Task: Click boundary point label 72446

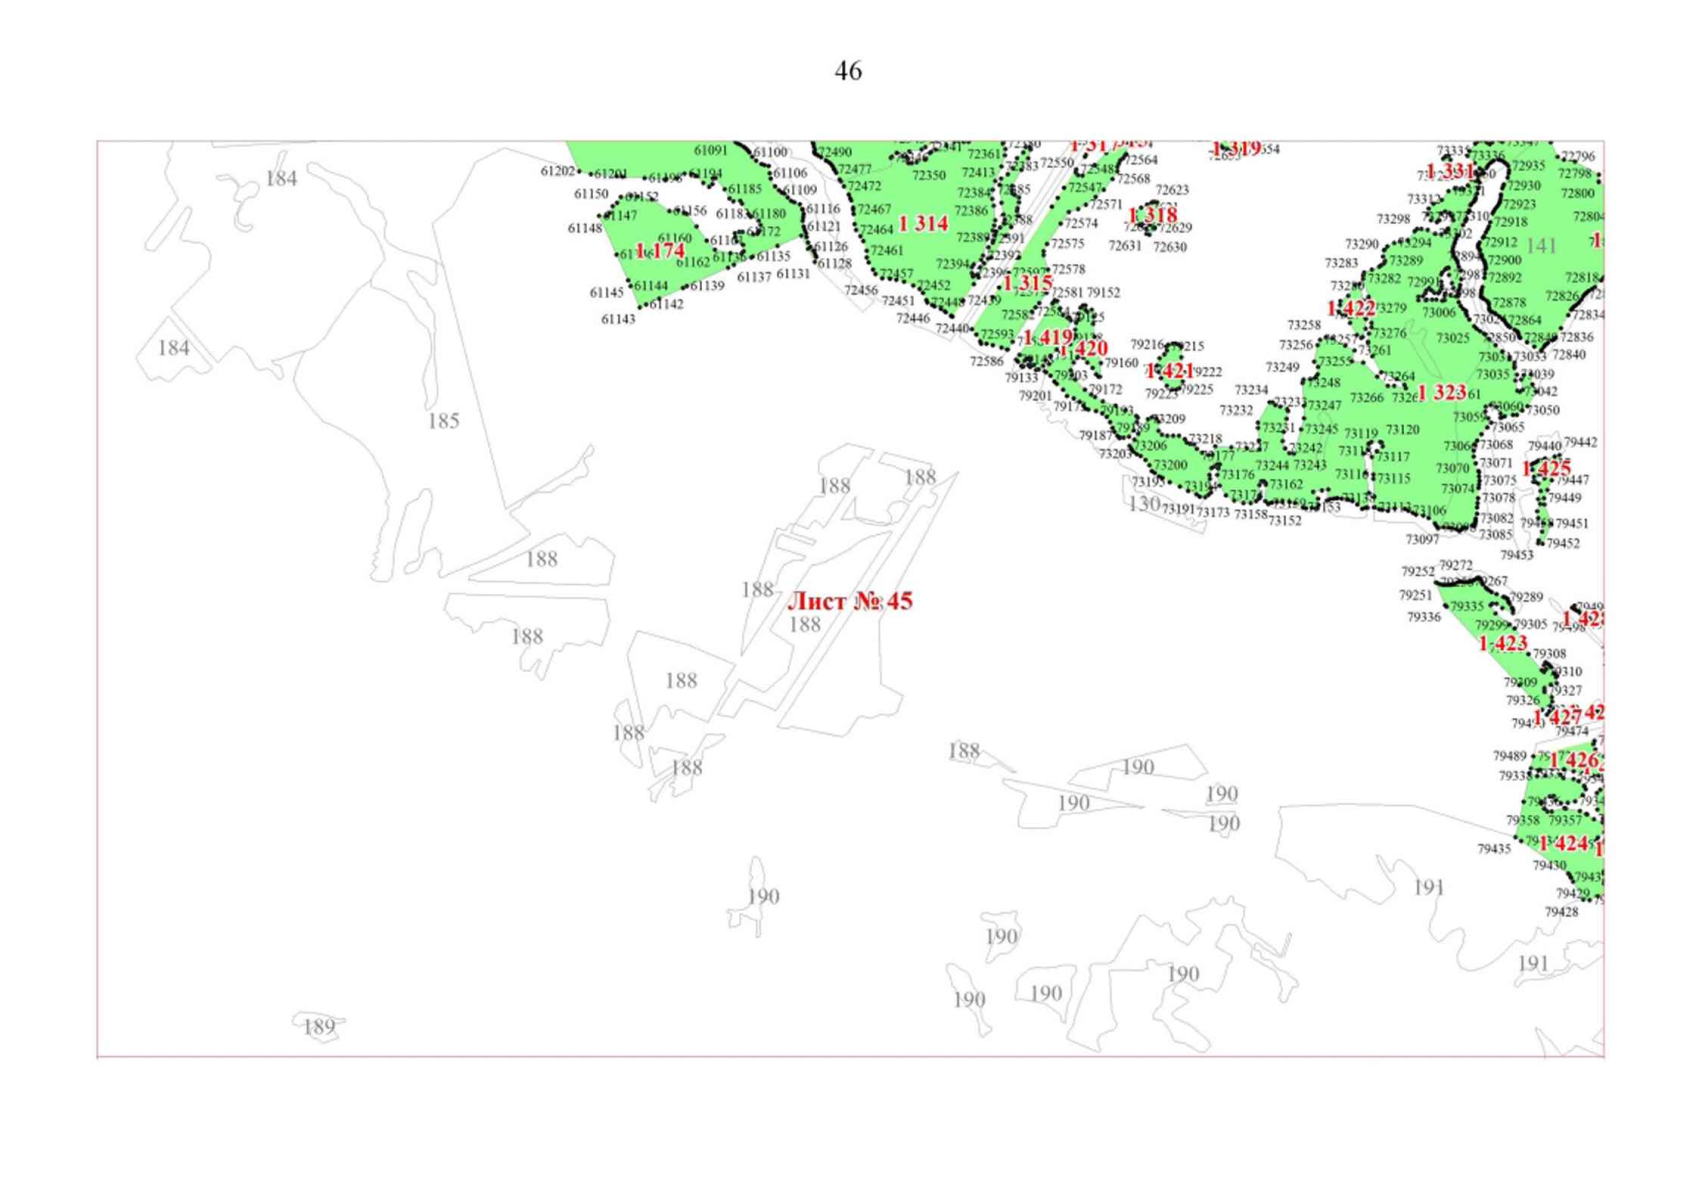Action: click(912, 319)
